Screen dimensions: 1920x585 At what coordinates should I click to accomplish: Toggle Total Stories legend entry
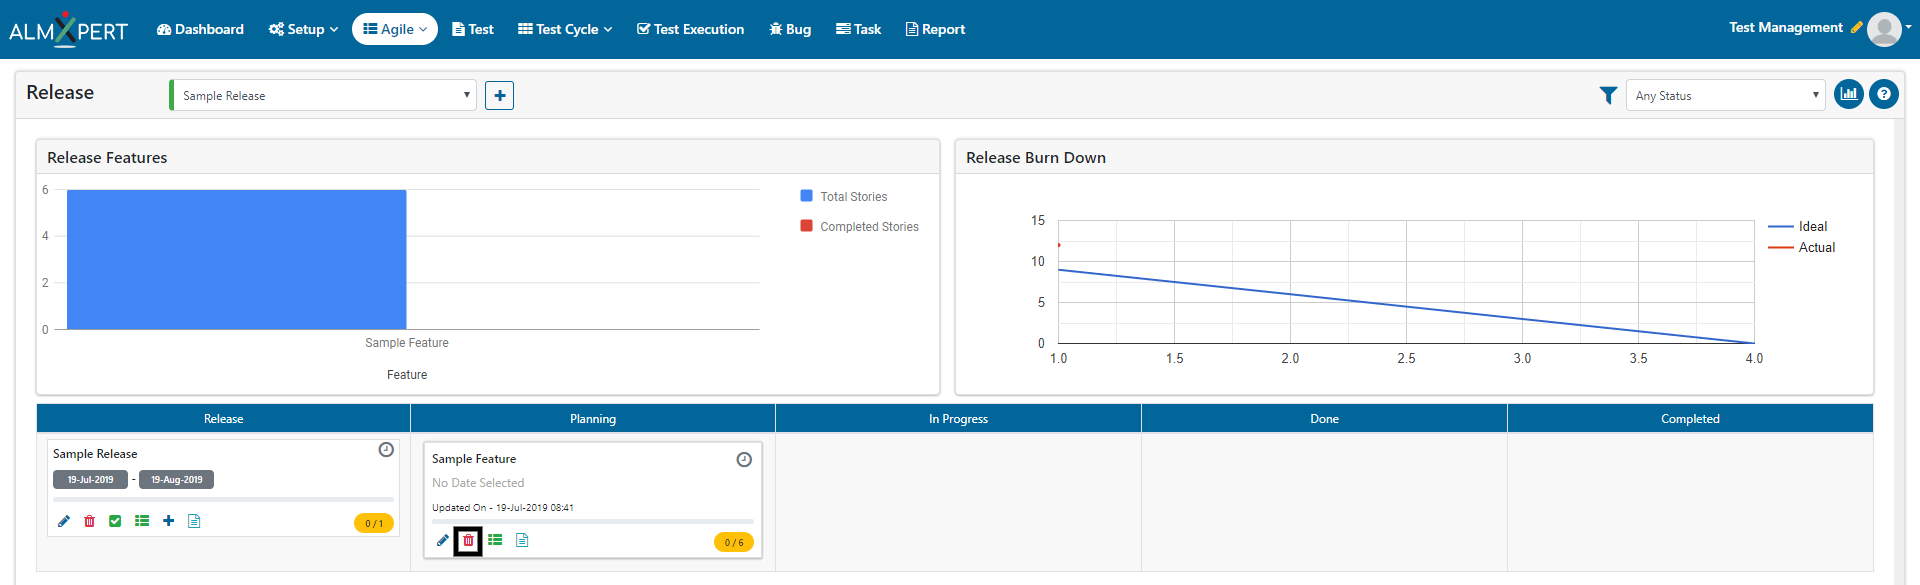(853, 197)
